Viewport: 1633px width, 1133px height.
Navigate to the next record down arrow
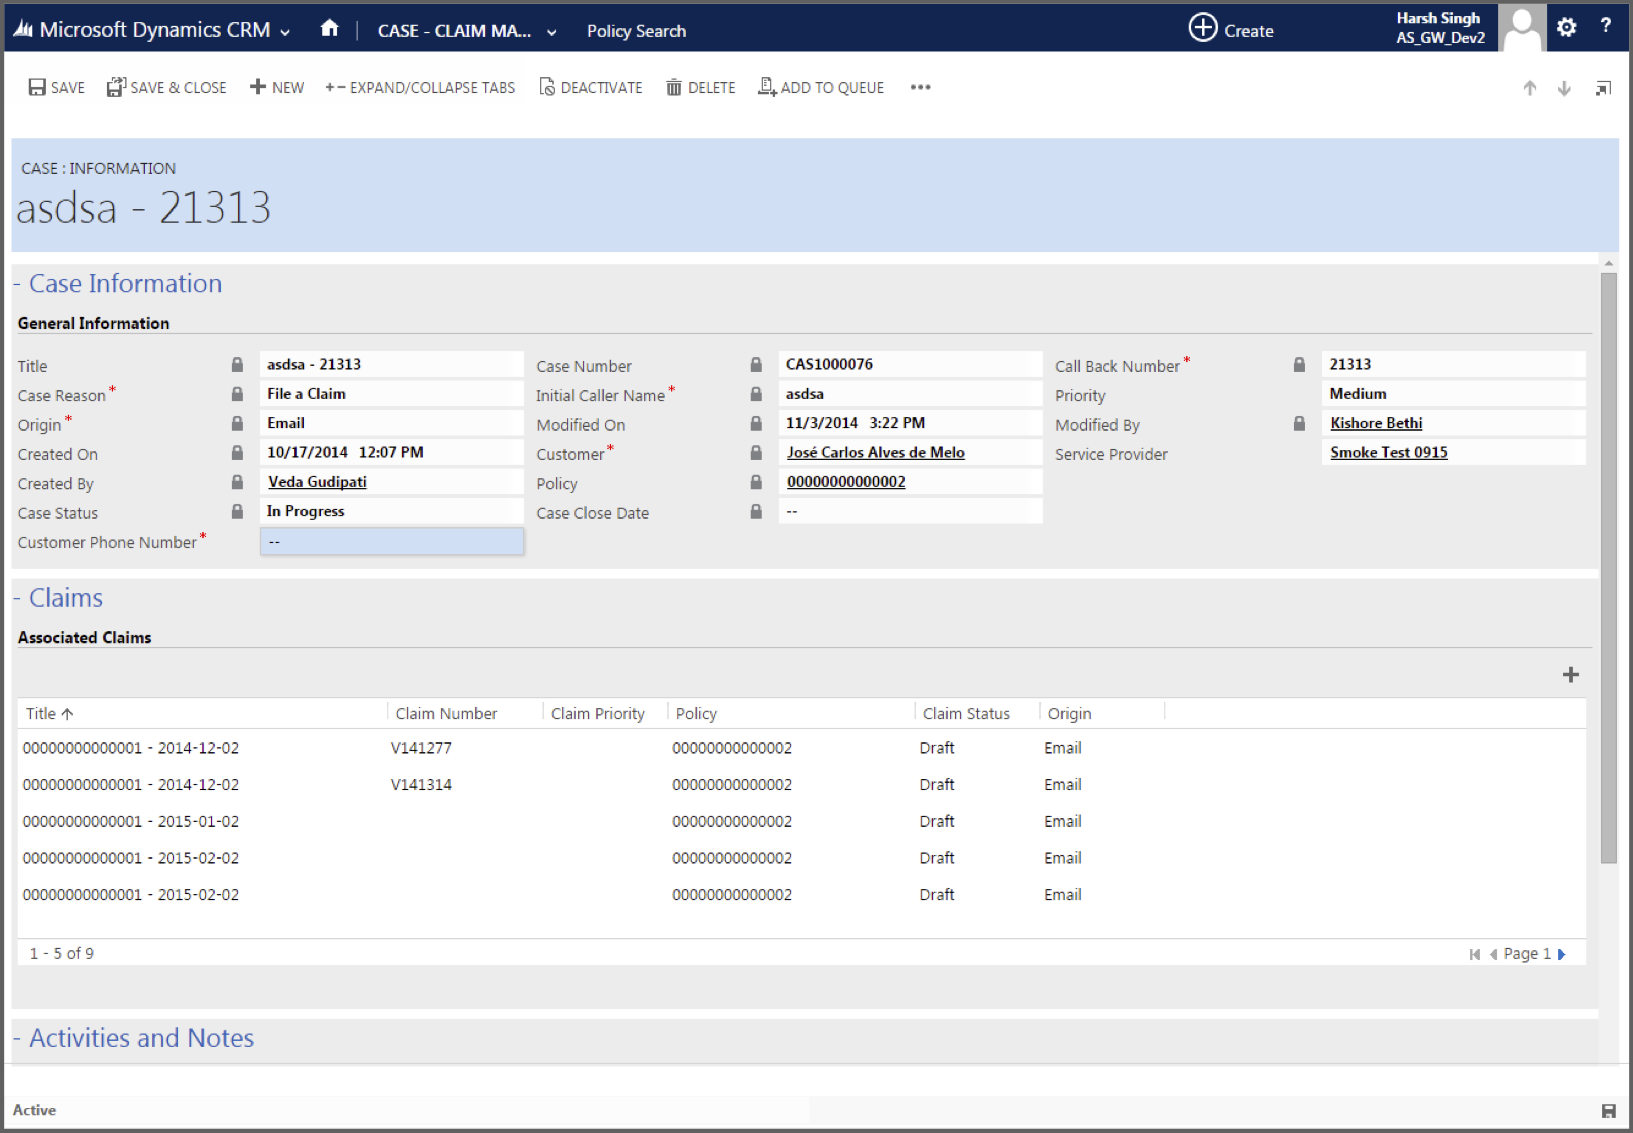[1564, 89]
